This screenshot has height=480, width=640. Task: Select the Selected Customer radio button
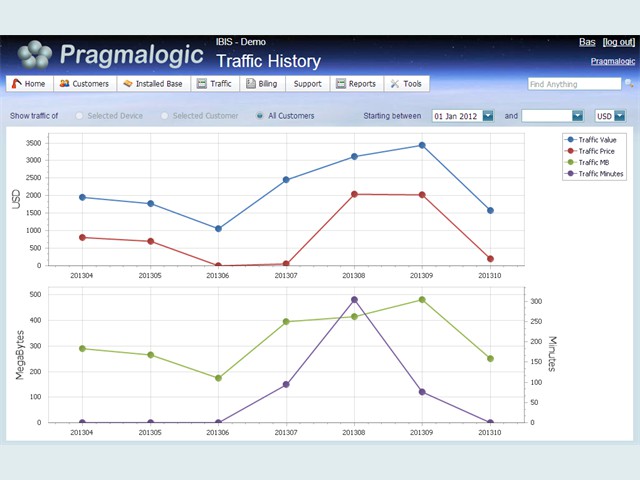[x=164, y=116]
